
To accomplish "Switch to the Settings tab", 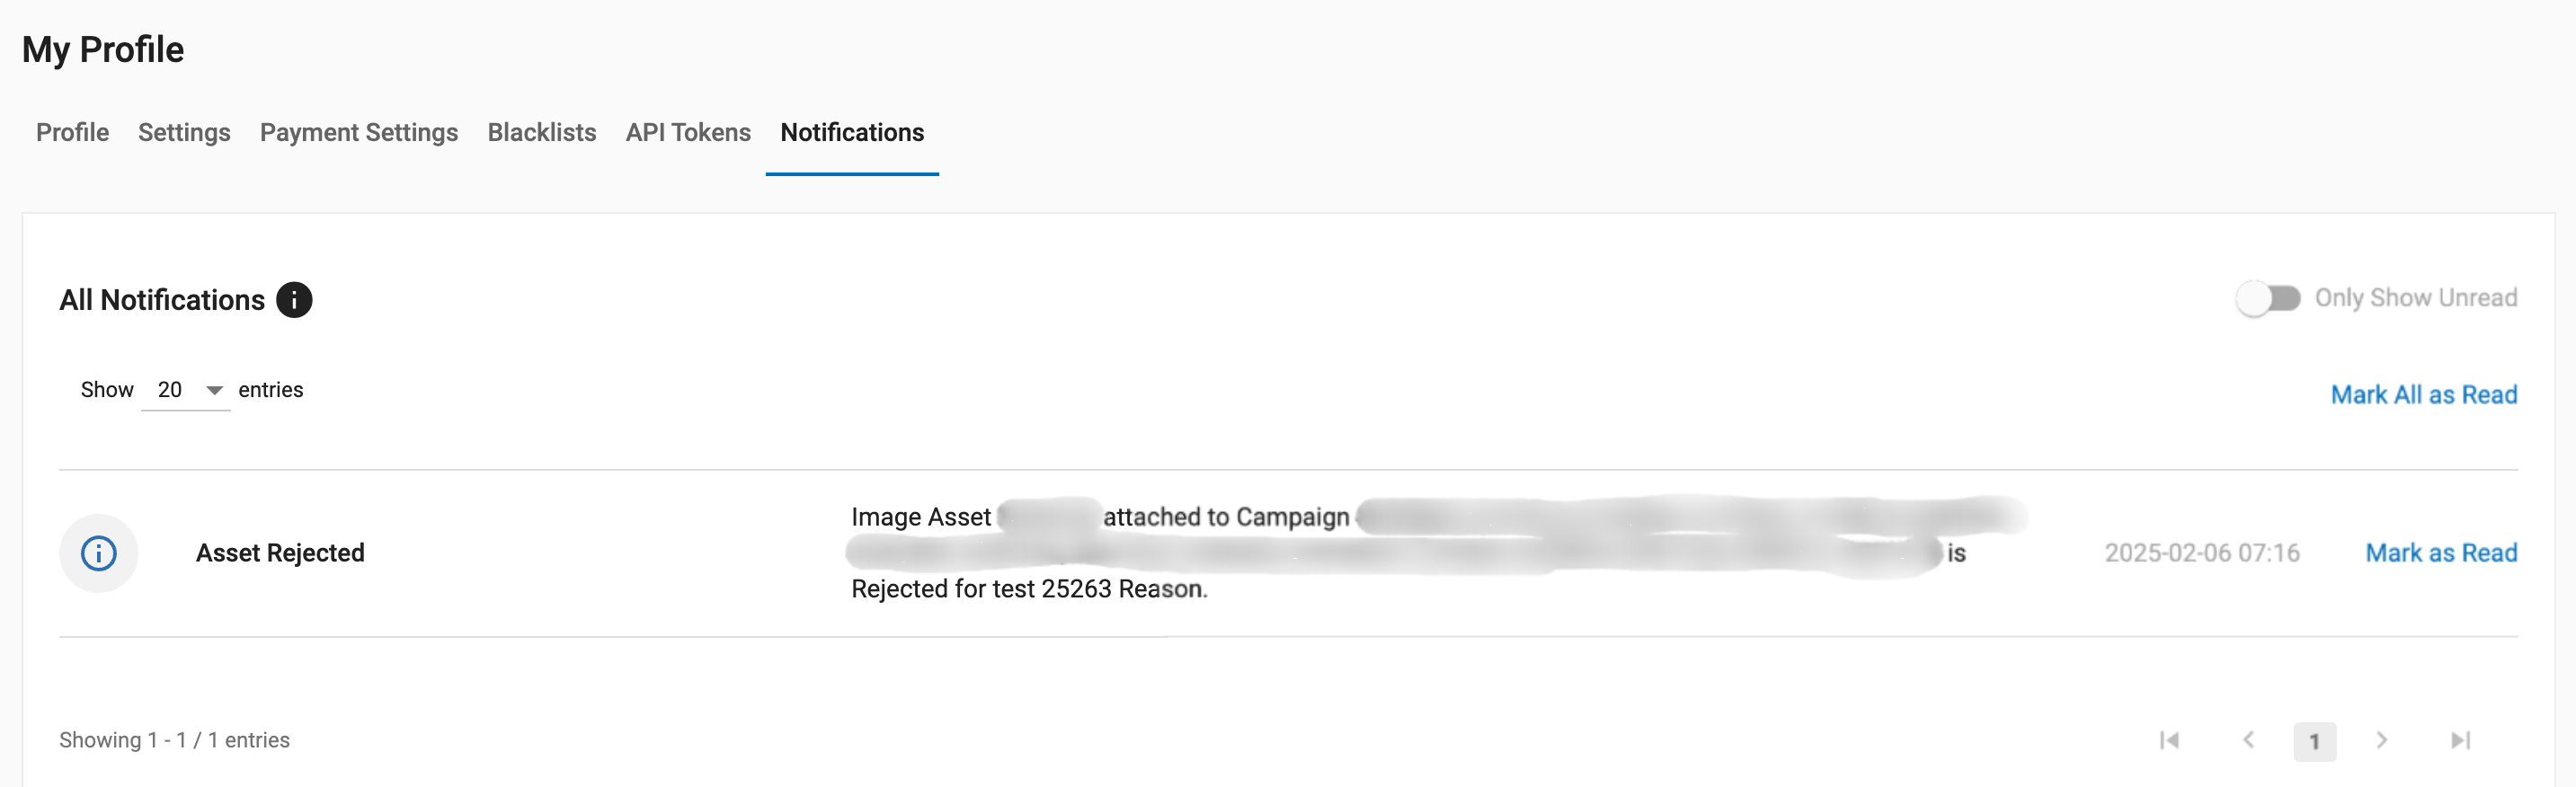I will click(184, 133).
